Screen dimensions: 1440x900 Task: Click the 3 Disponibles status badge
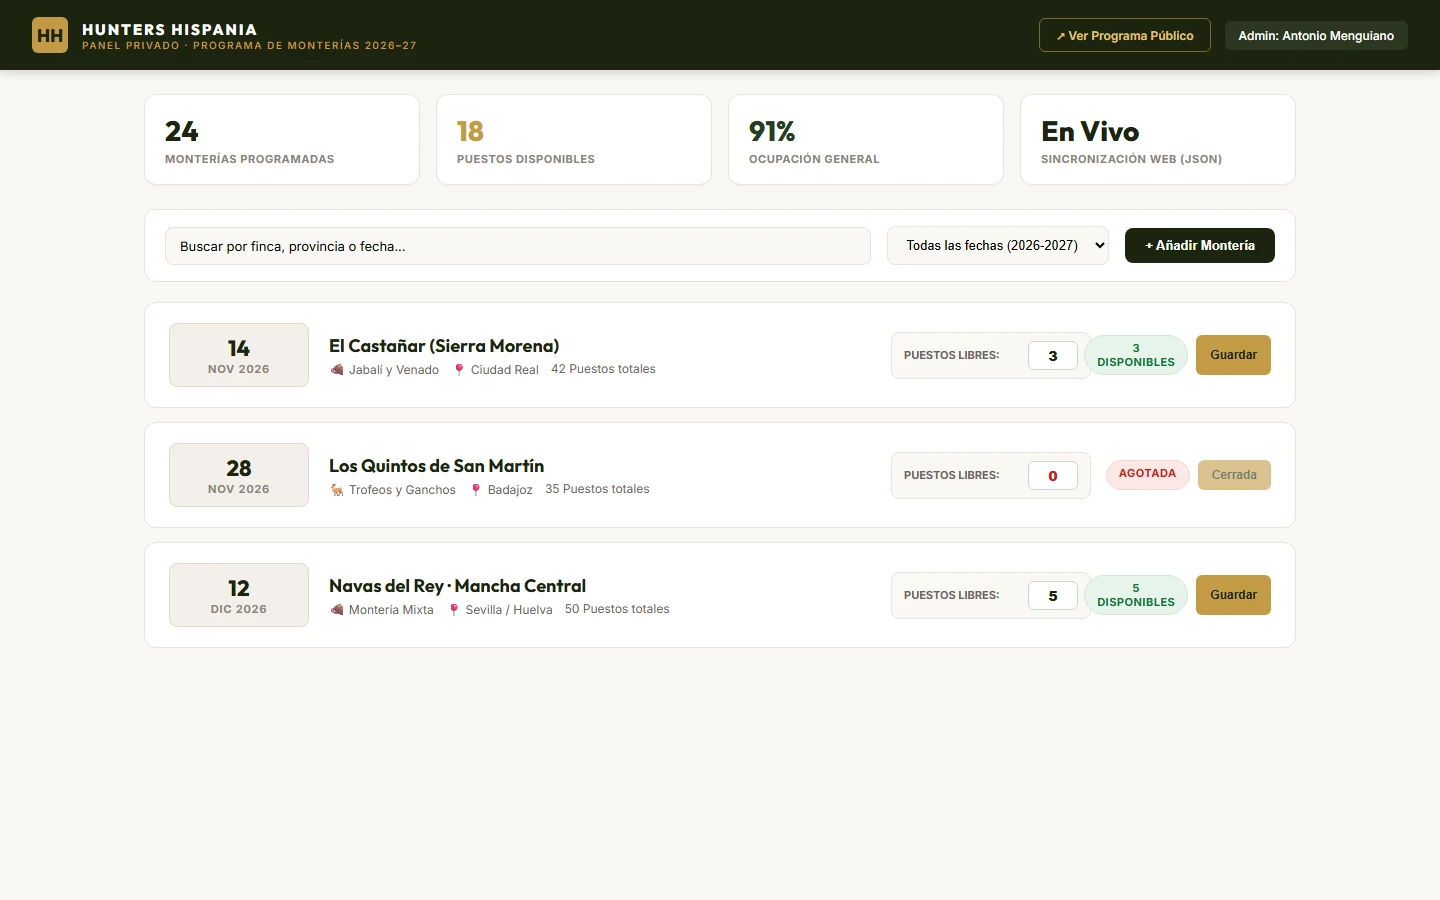click(1136, 355)
